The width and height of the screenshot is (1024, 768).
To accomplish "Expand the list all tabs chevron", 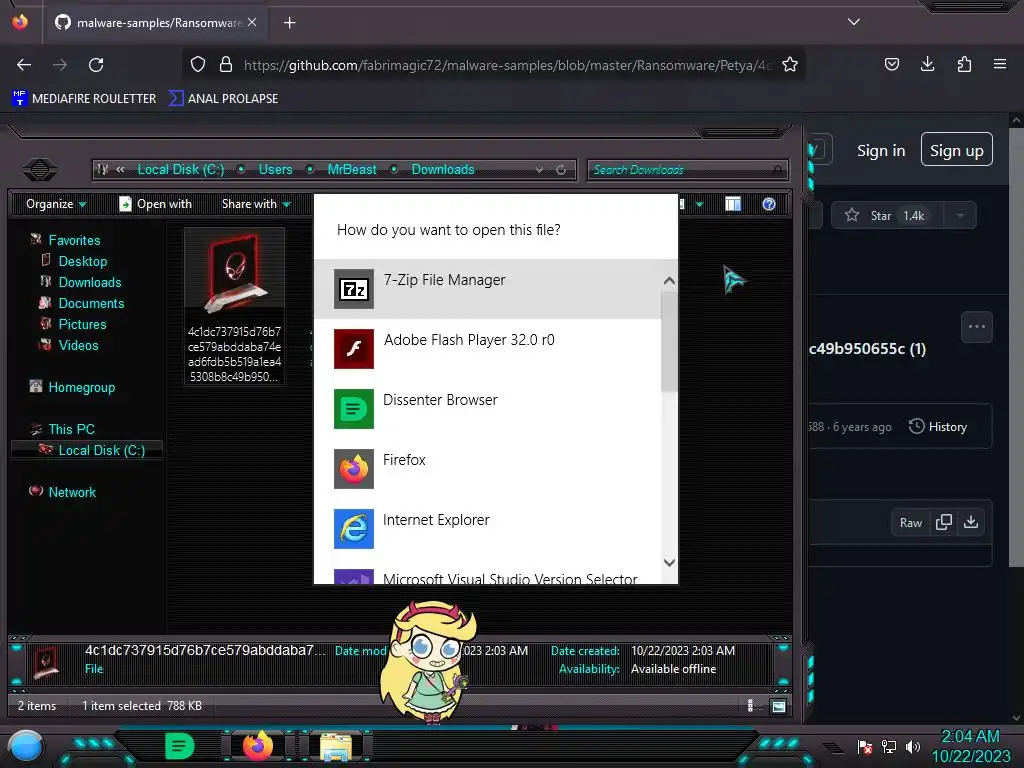I will [x=854, y=22].
